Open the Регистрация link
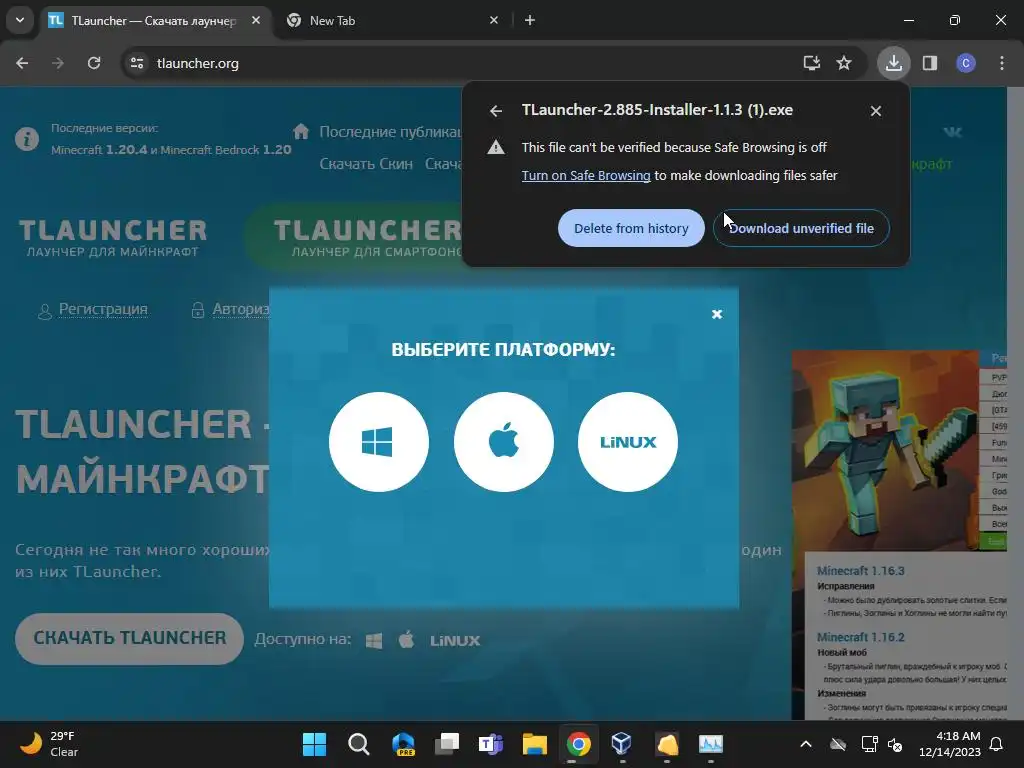Viewport: 1024px width, 768px height. (x=103, y=309)
